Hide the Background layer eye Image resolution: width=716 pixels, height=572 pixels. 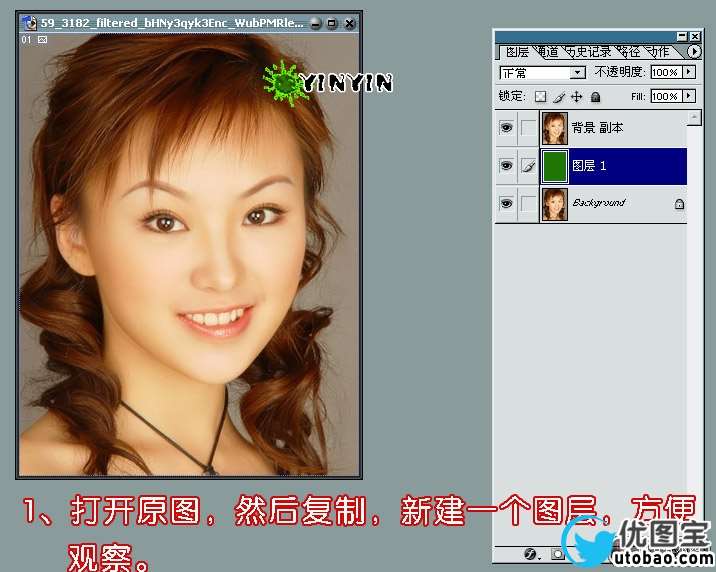coord(506,203)
